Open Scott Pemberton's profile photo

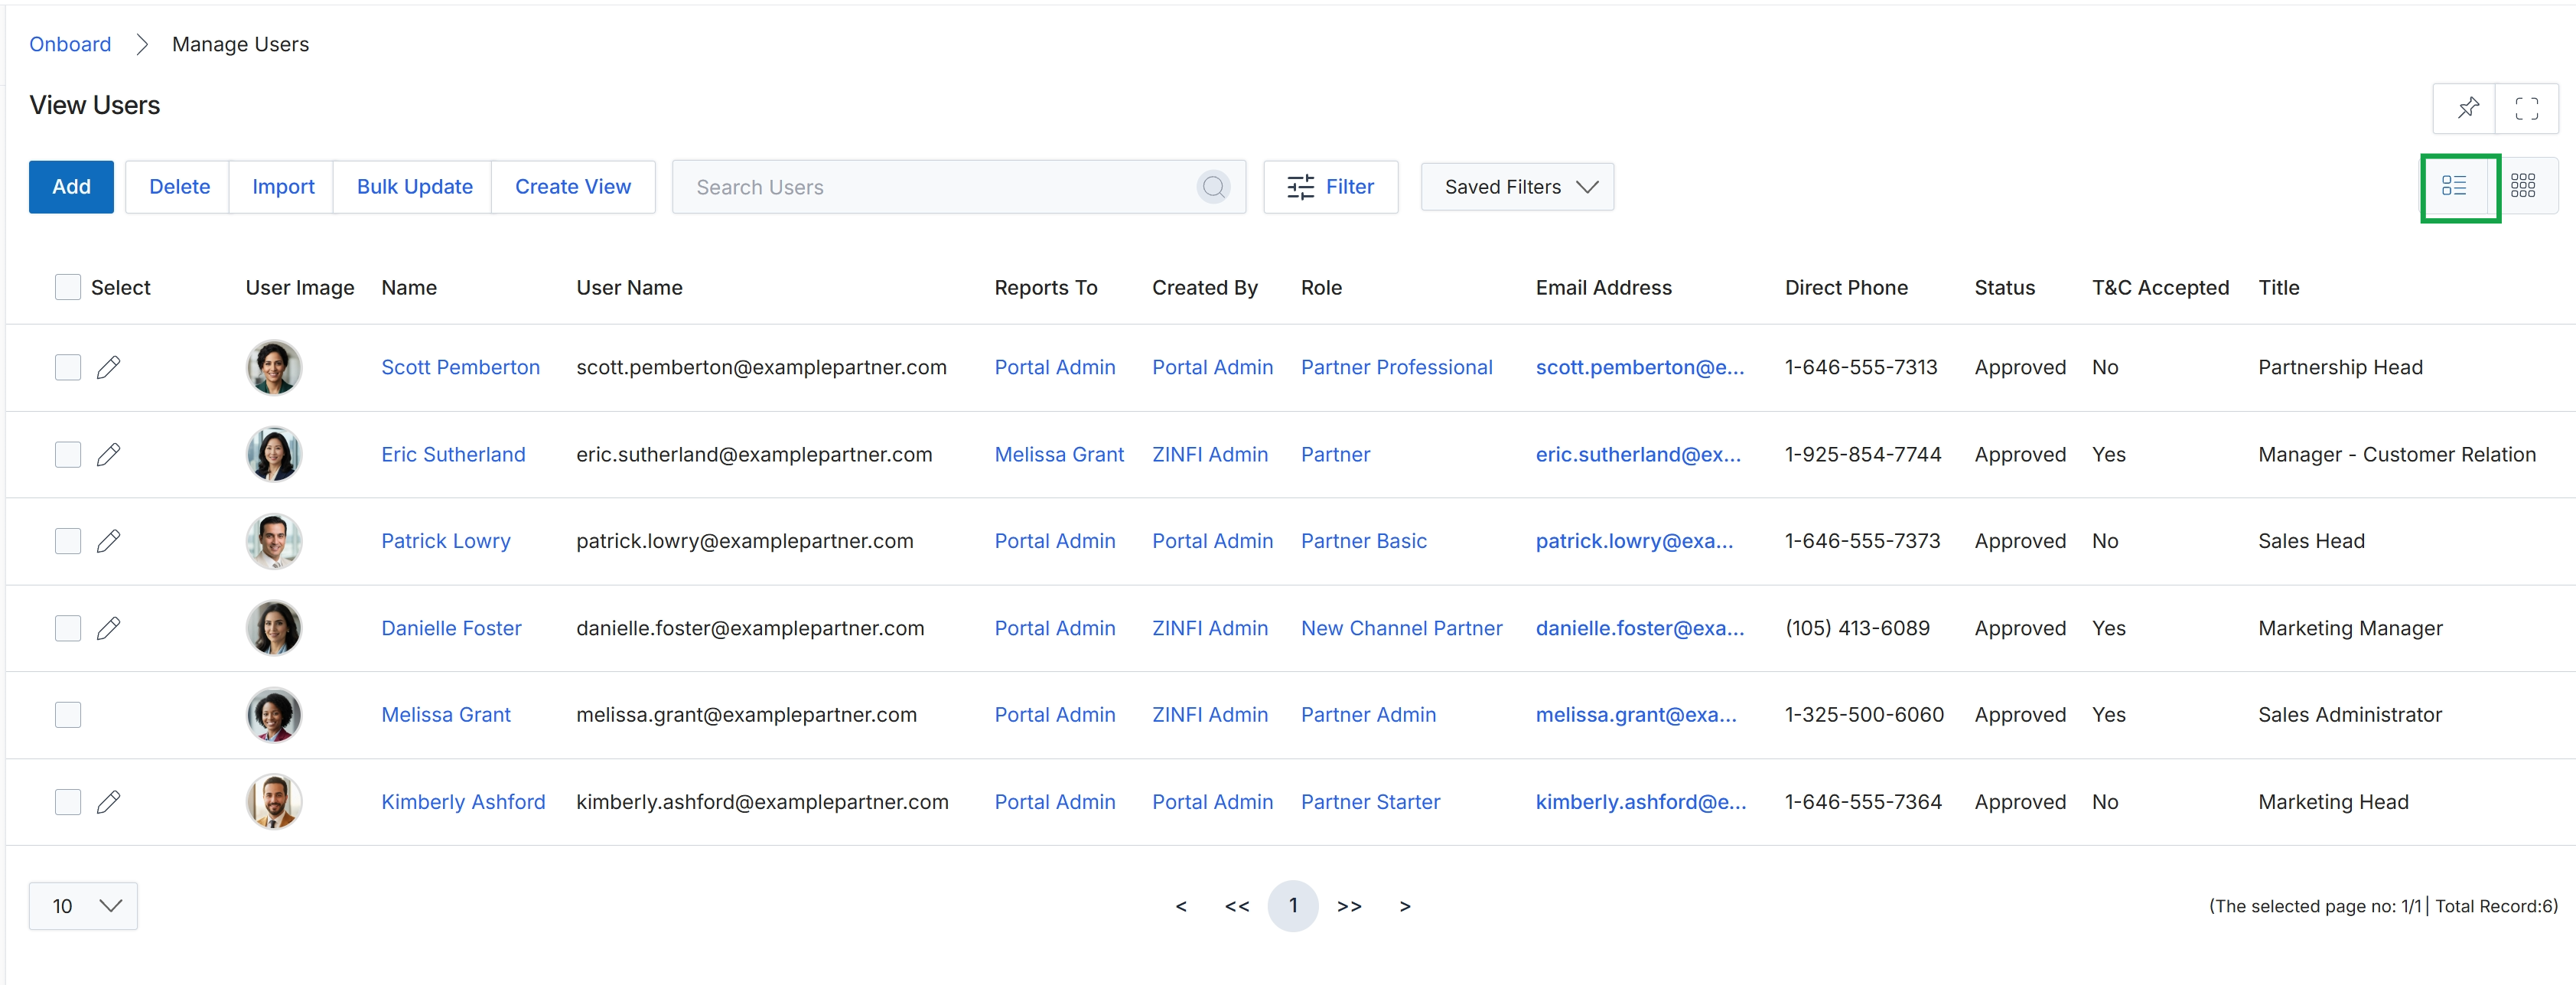point(273,368)
